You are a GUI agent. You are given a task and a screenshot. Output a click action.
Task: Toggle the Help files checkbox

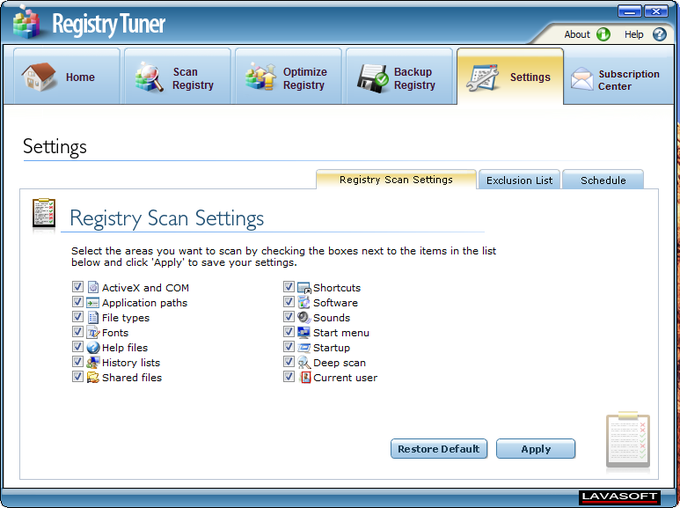click(78, 347)
